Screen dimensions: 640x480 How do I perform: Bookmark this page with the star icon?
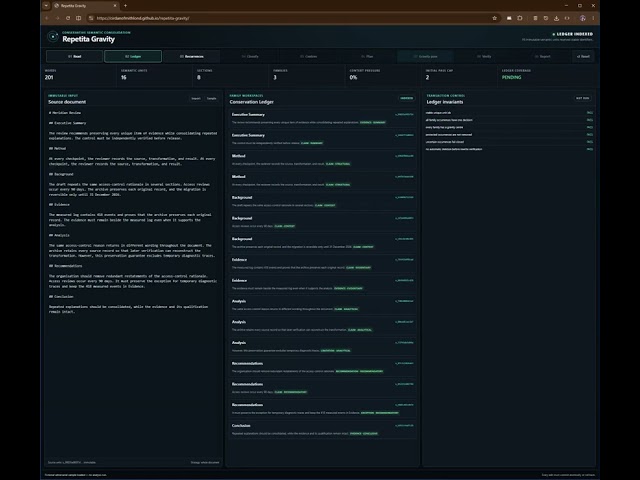coord(495,18)
